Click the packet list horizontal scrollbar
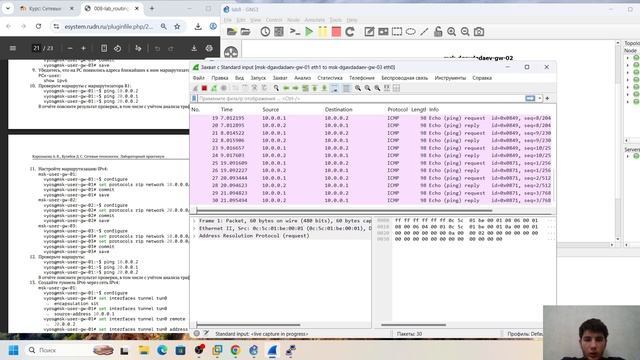Viewport: 640px width, 360px height. point(344,211)
